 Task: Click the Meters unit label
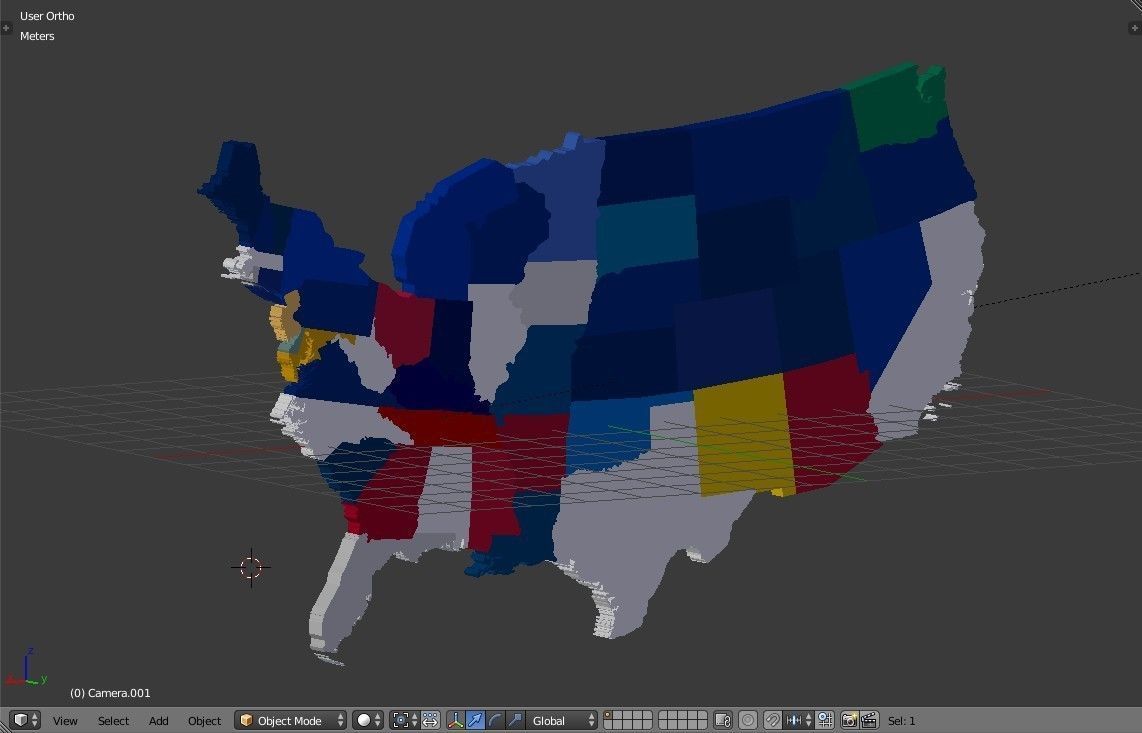37,36
